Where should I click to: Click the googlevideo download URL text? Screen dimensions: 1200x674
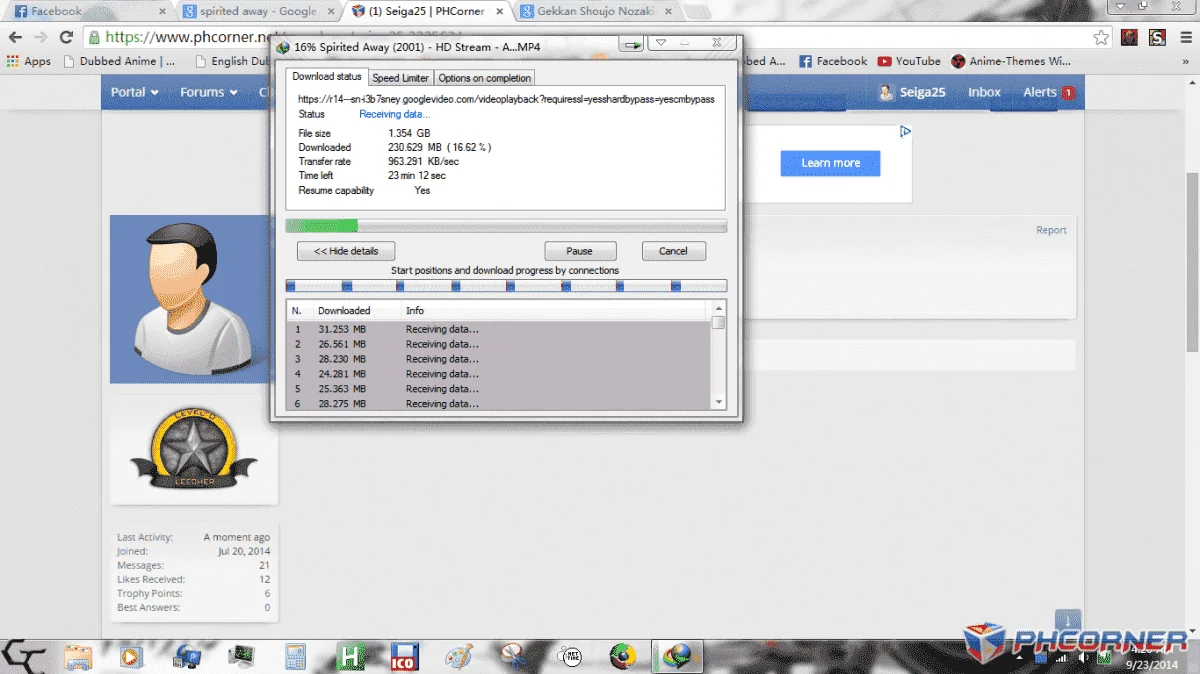point(506,99)
